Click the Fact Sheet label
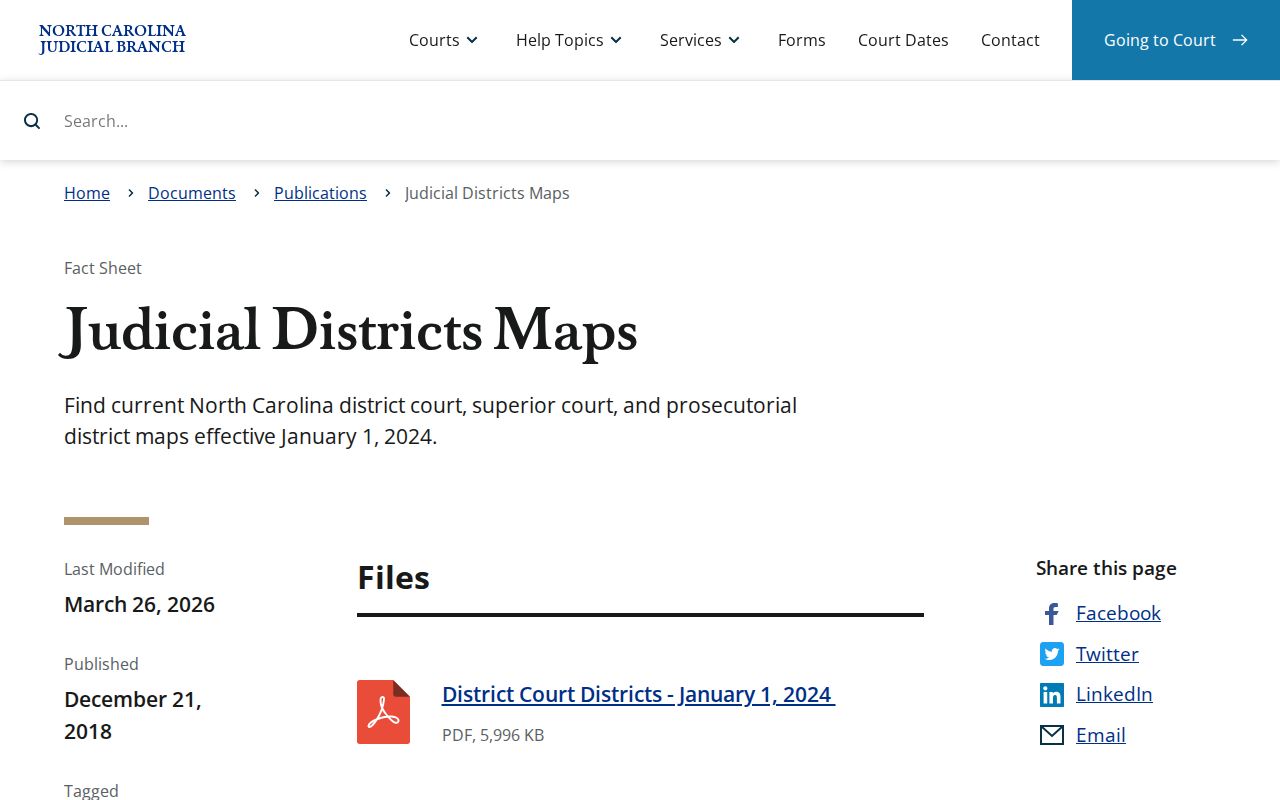The height and width of the screenshot is (800, 1280). click(x=103, y=268)
